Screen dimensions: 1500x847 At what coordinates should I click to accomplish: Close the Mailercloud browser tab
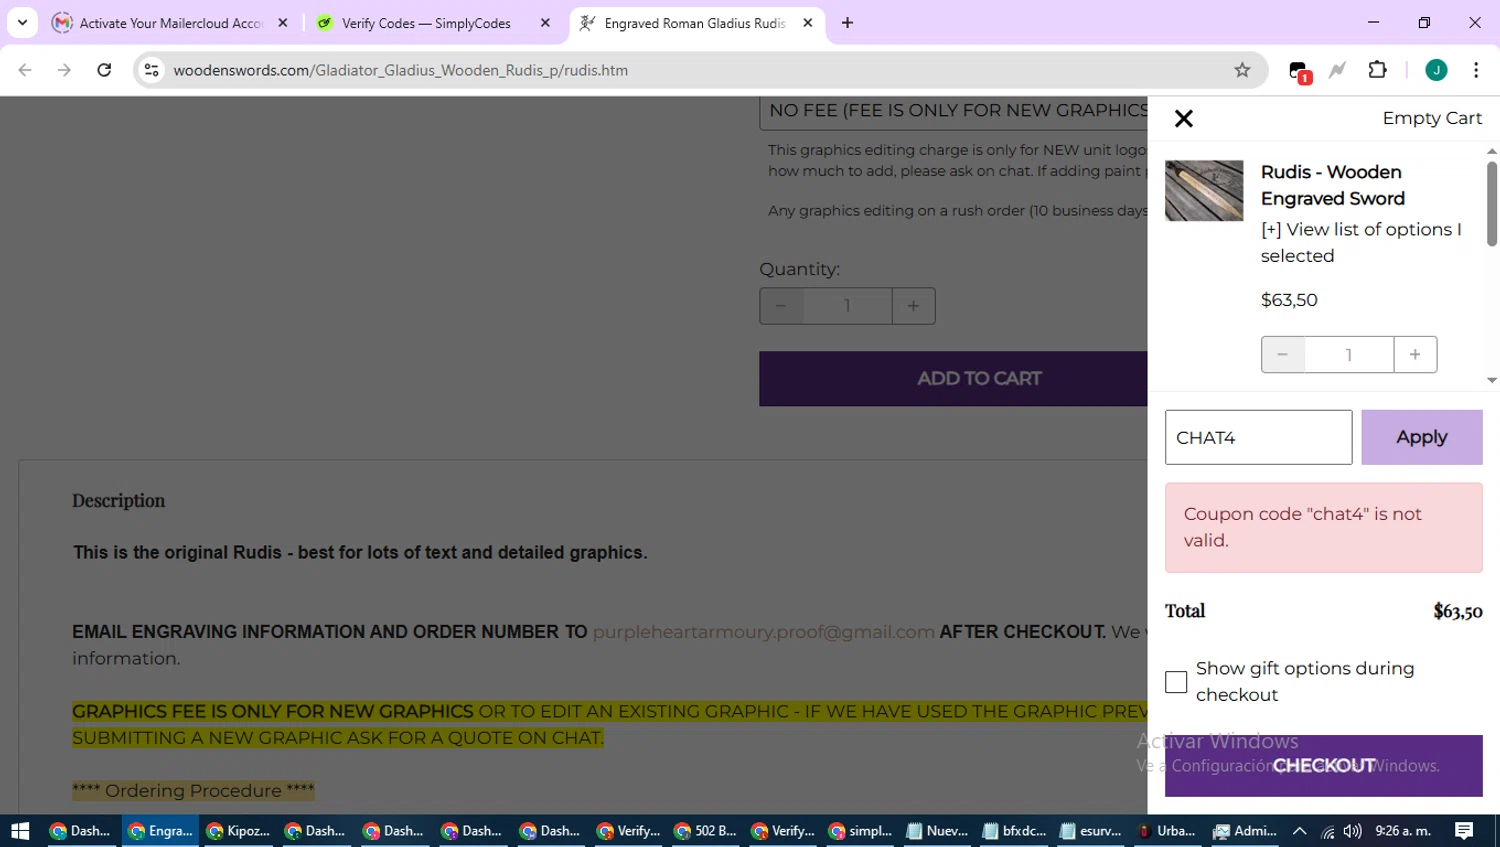(x=283, y=23)
